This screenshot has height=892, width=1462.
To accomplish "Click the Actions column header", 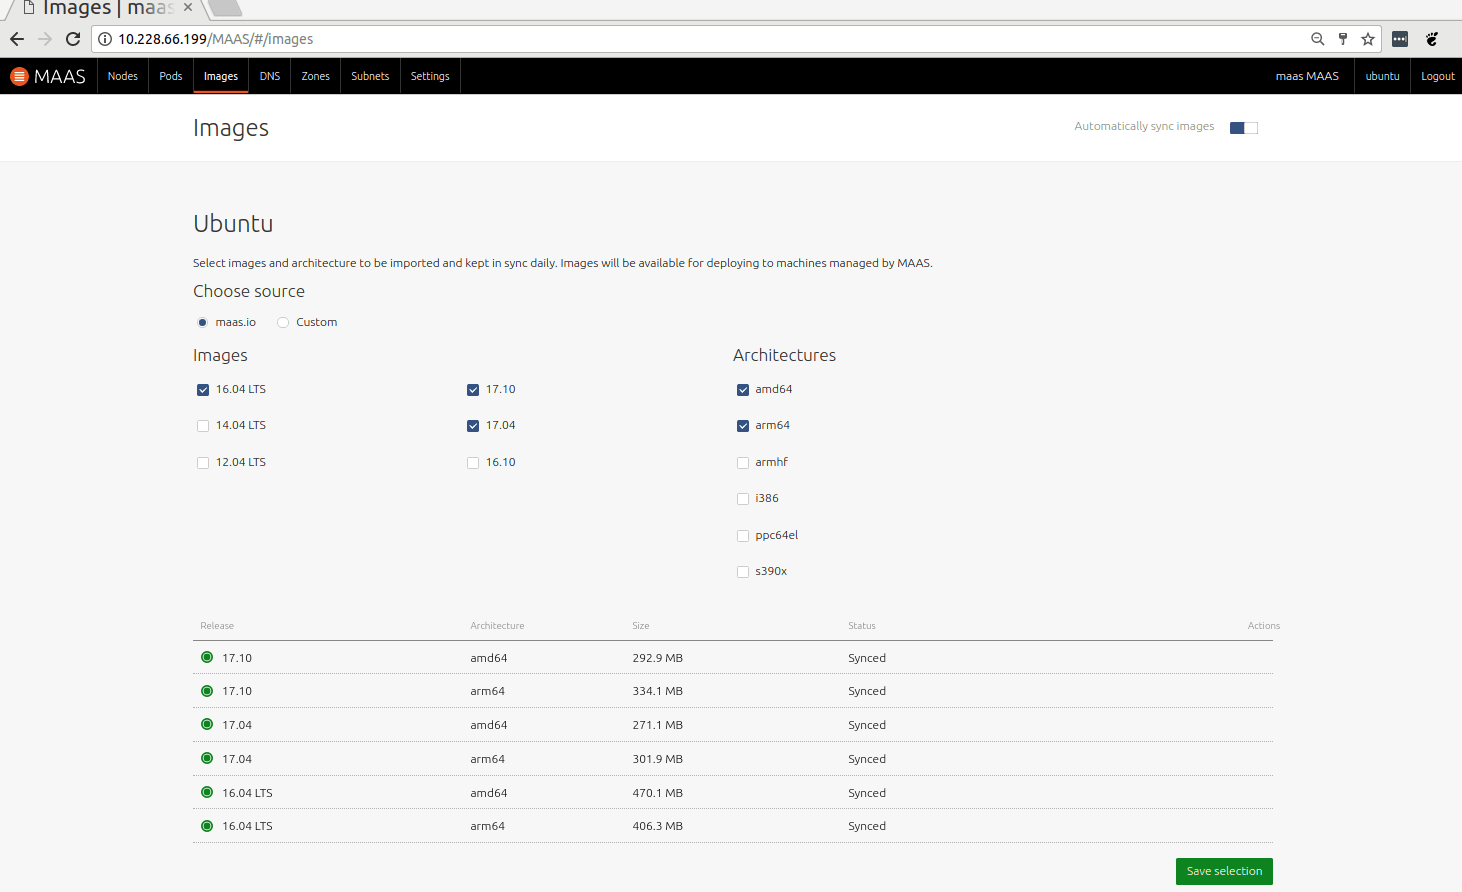I will 1264,626.
